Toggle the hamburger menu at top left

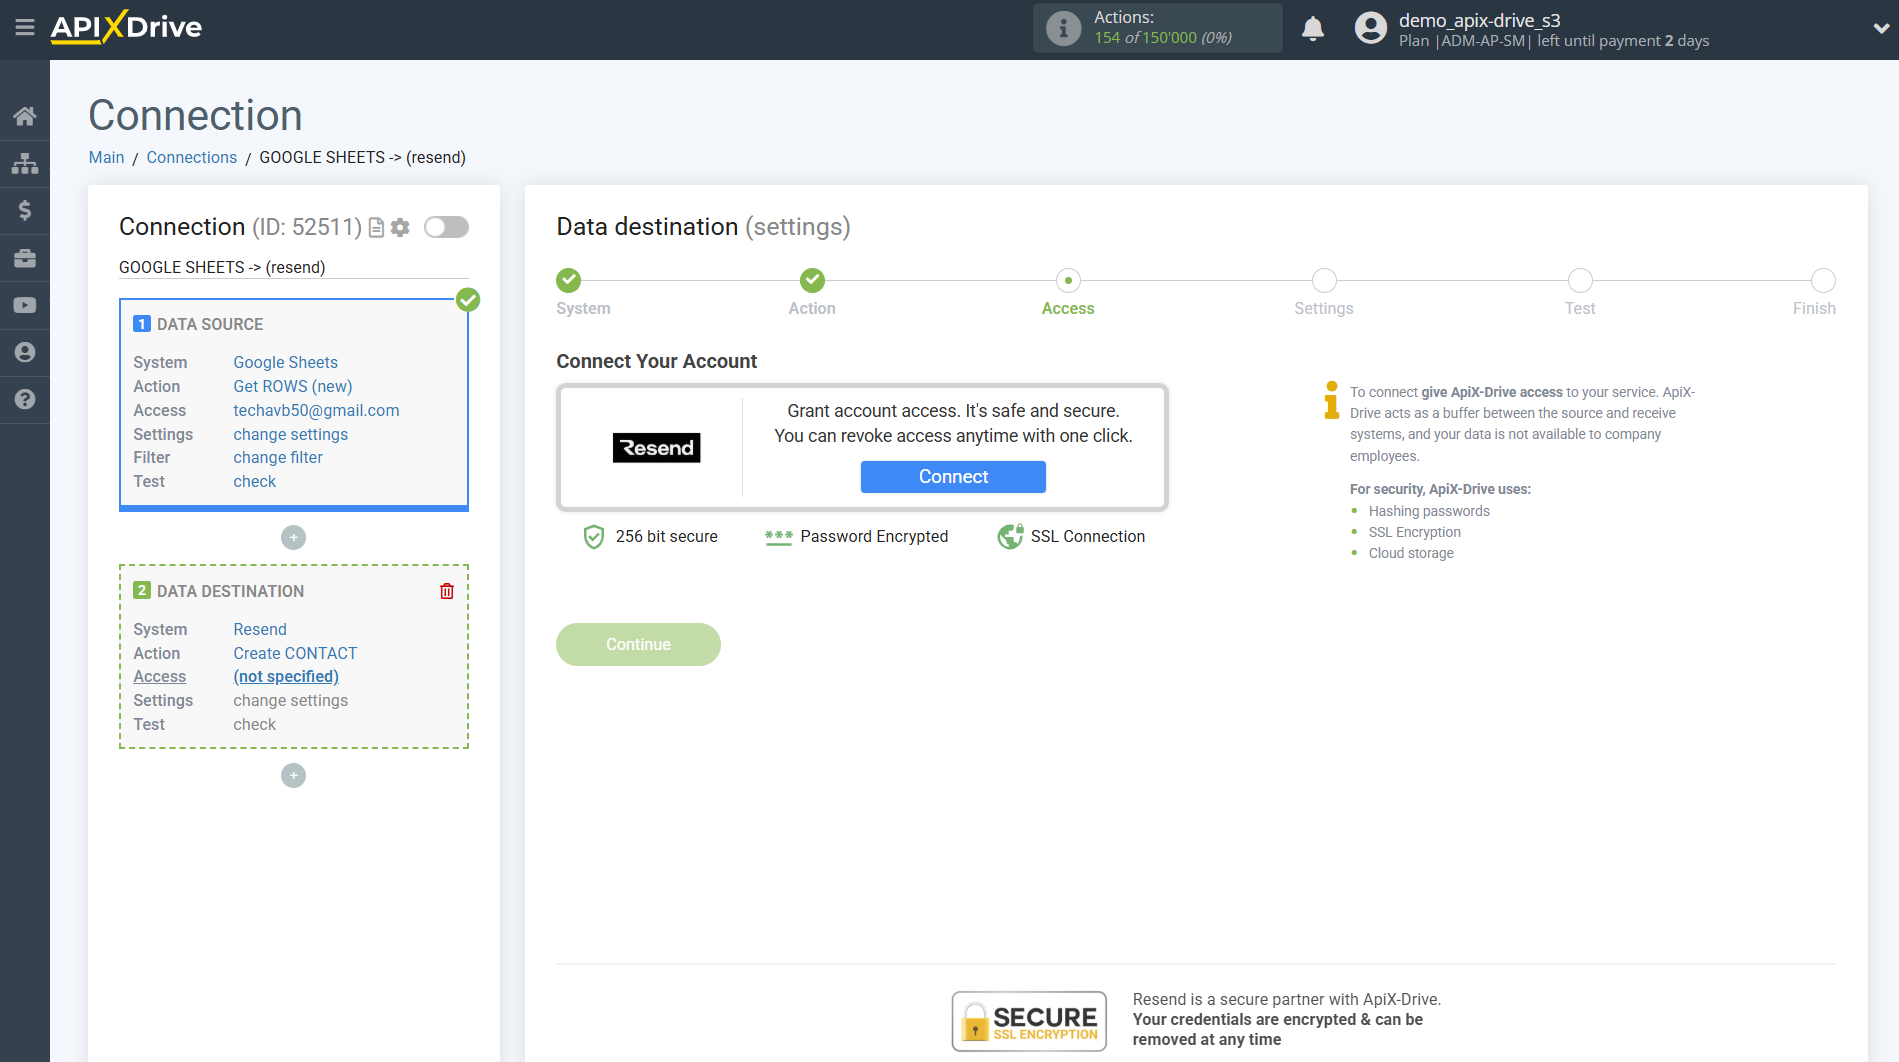tap(25, 28)
